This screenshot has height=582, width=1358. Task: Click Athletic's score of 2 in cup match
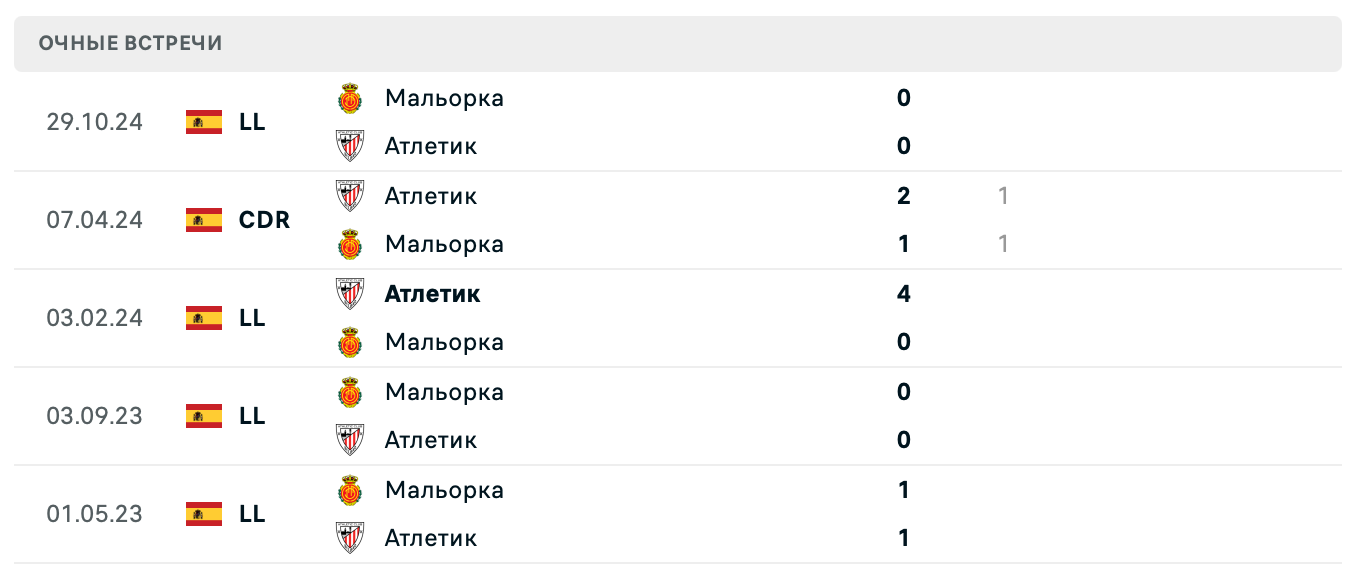coord(903,196)
